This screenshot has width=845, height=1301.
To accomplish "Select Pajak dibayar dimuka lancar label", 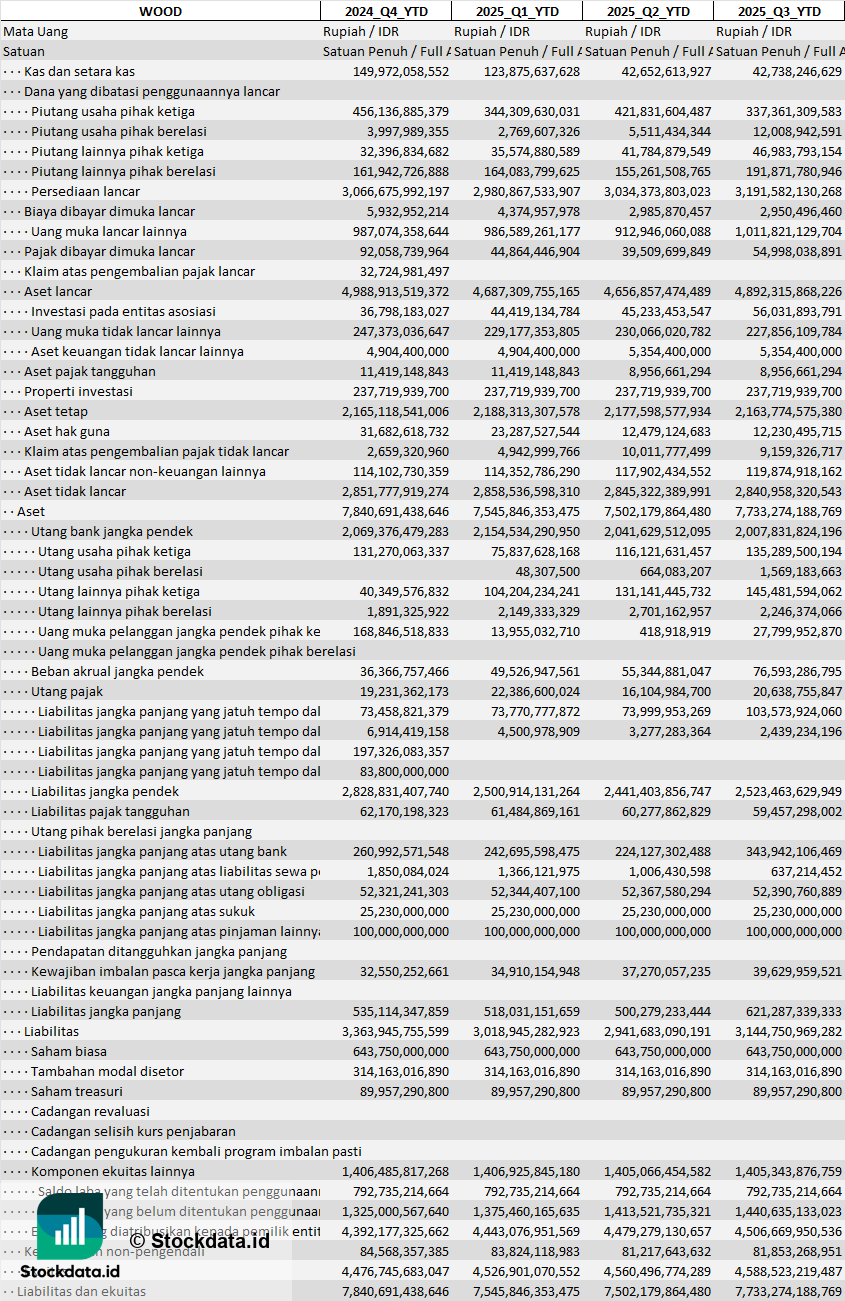I will [109, 251].
